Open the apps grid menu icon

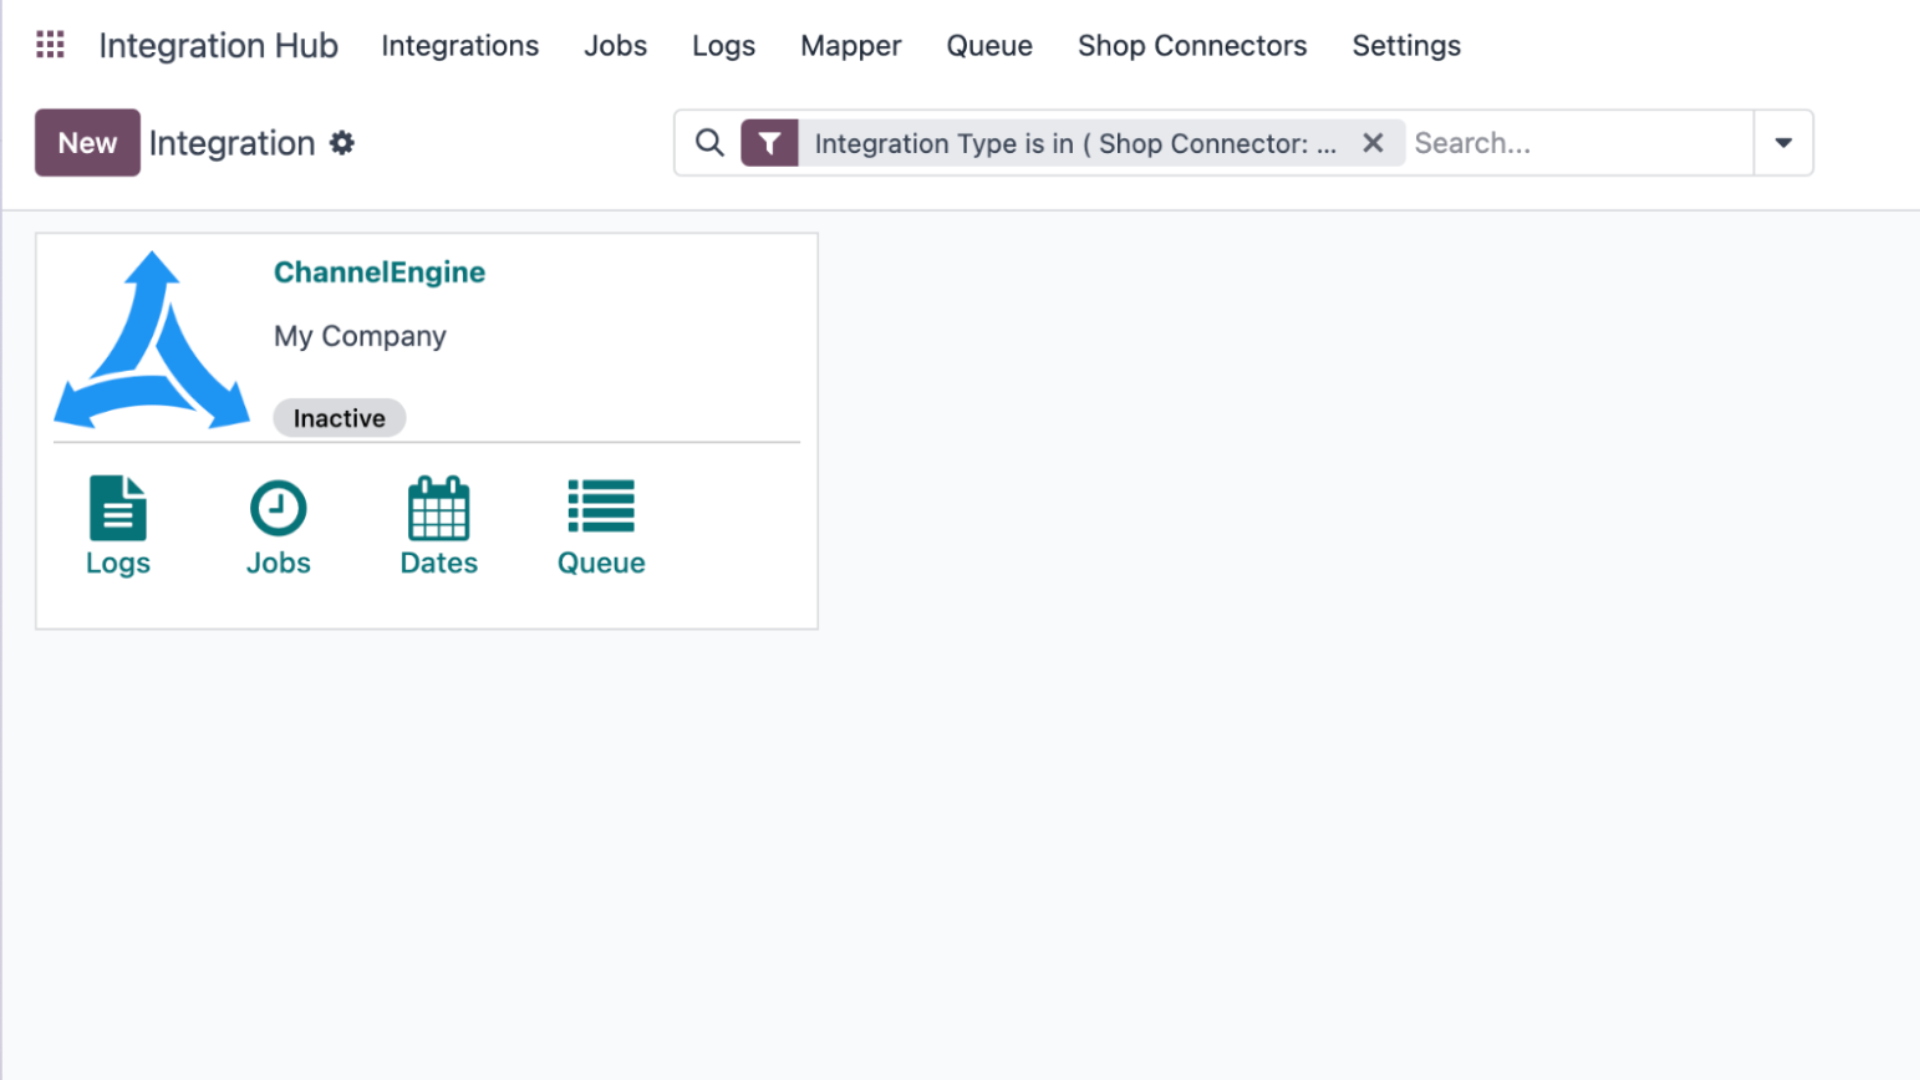pyautogui.click(x=50, y=45)
